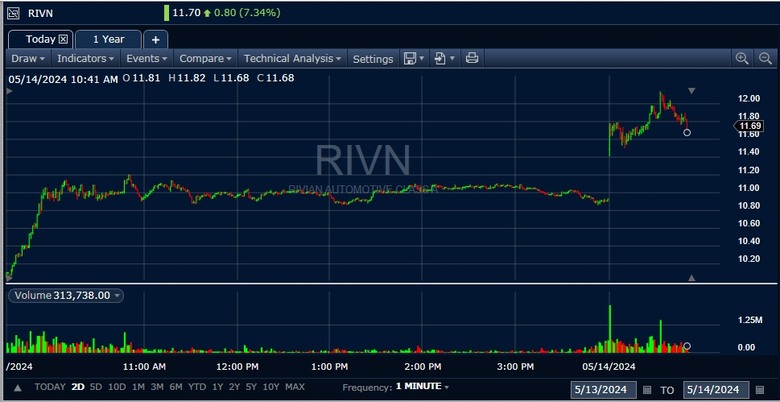Click the 11.70 price quote
This screenshot has width=780, height=402.
pyautogui.click(x=187, y=13)
